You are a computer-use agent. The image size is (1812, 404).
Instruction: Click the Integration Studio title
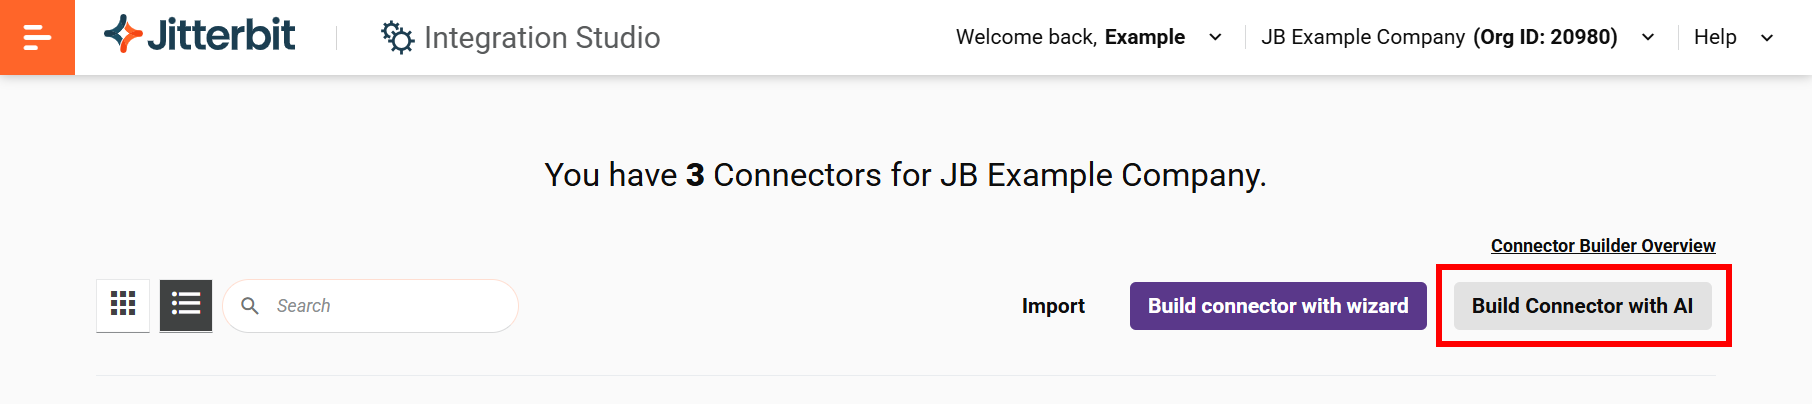[x=542, y=38]
